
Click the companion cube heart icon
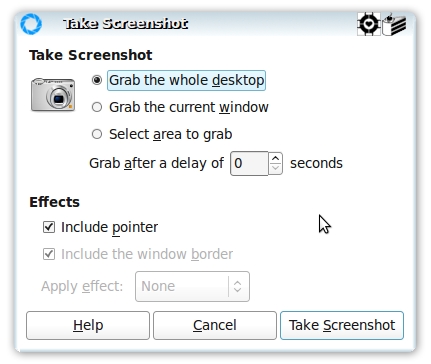click(x=368, y=24)
